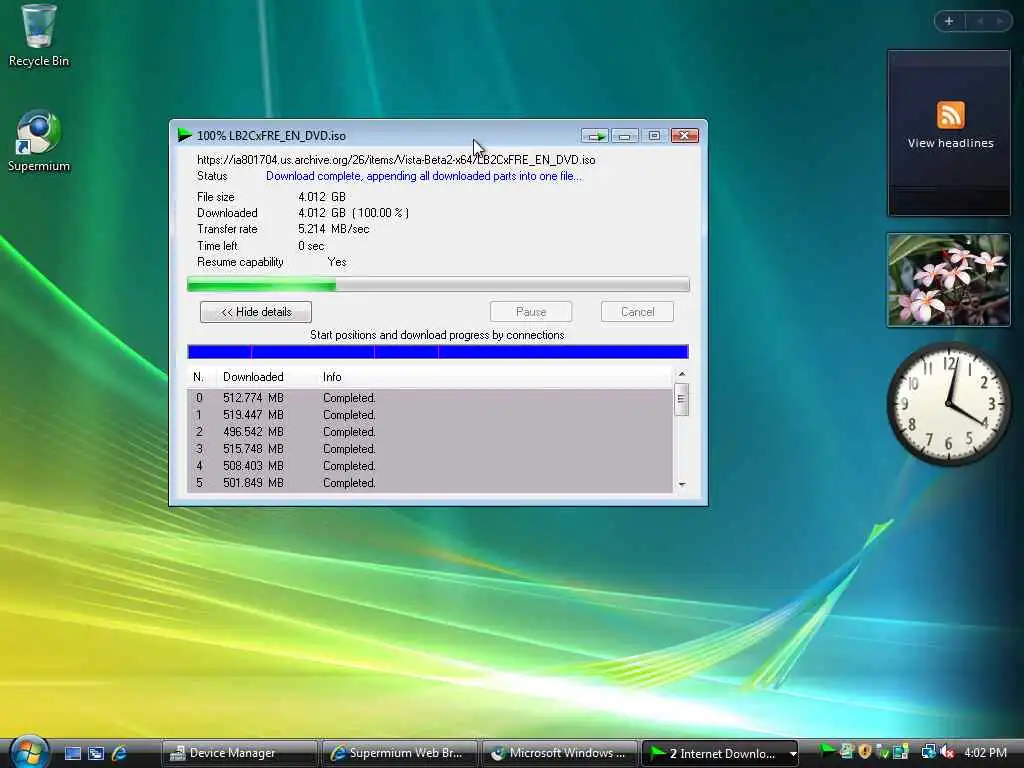Screen dimensions: 1024x768
Task: Click the IDM green flag title bar icon
Action: [x=184, y=135]
